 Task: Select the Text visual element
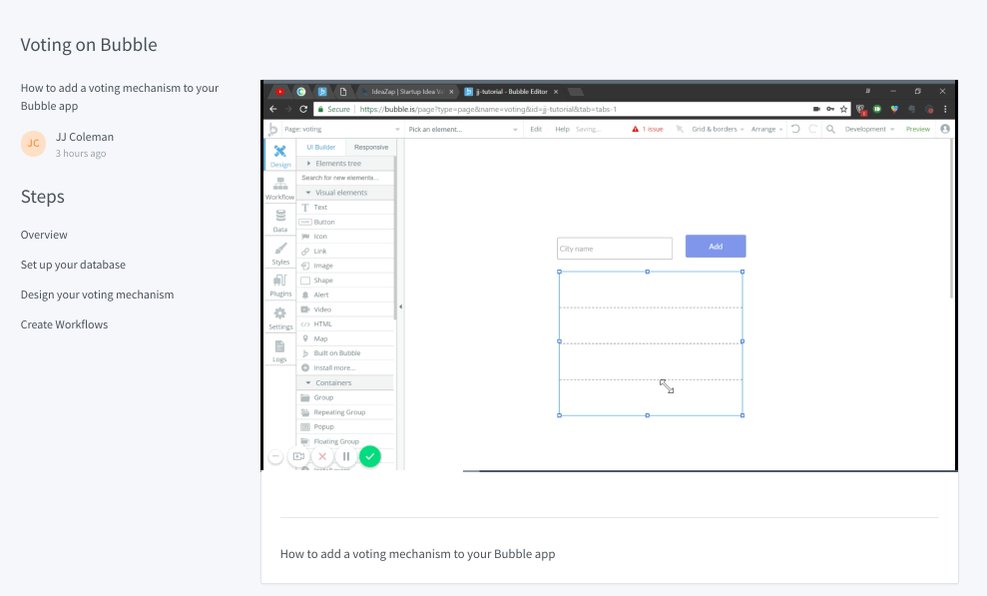point(346,207)
